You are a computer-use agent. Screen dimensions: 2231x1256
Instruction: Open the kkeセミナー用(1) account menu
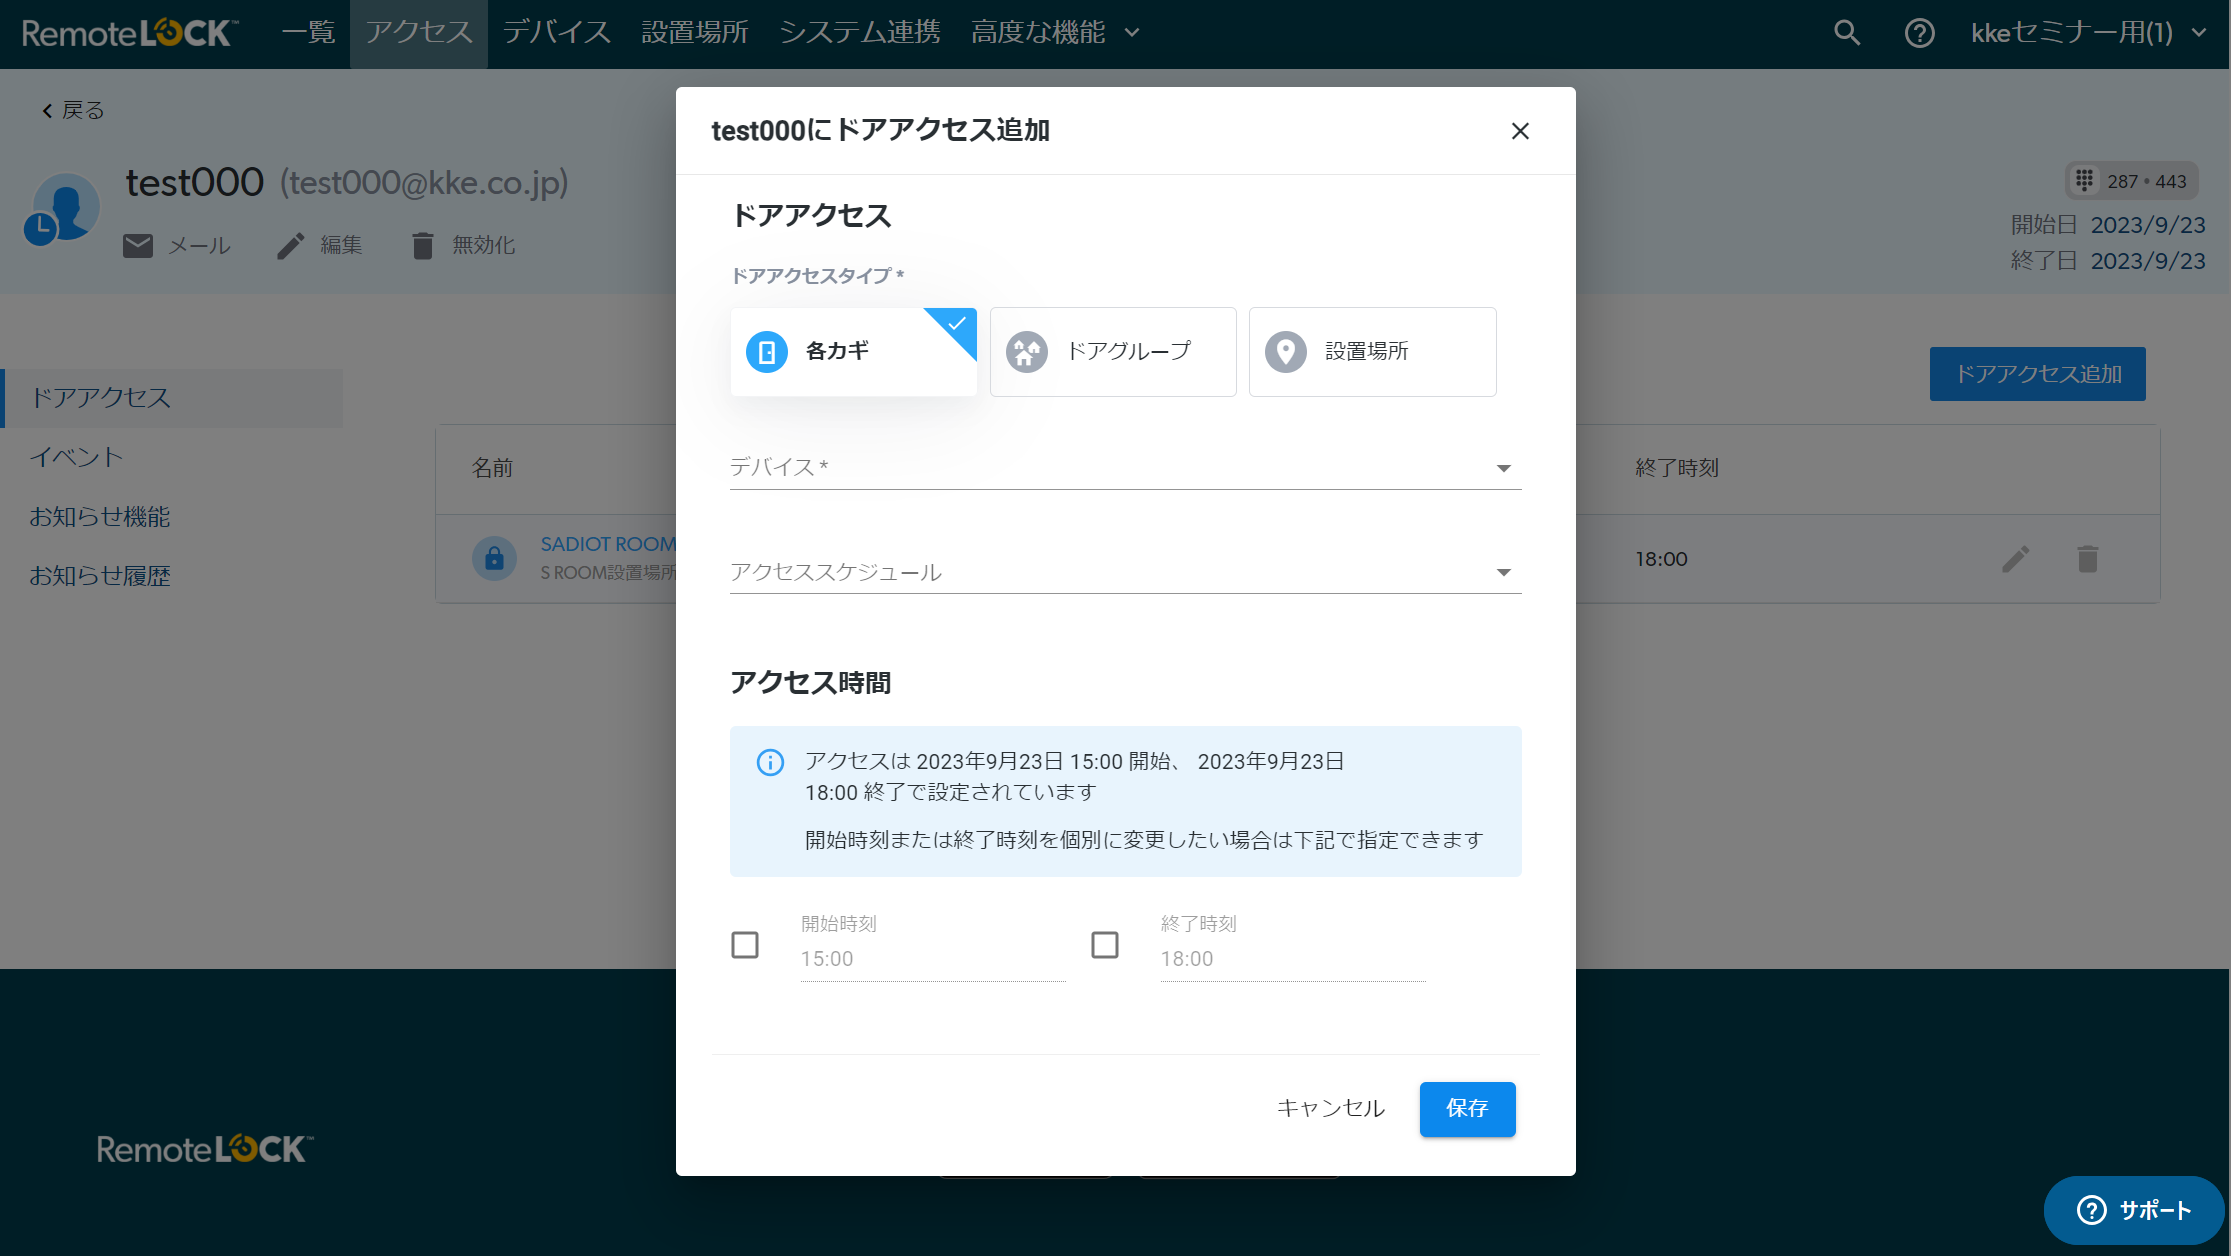click(2088, 33)
